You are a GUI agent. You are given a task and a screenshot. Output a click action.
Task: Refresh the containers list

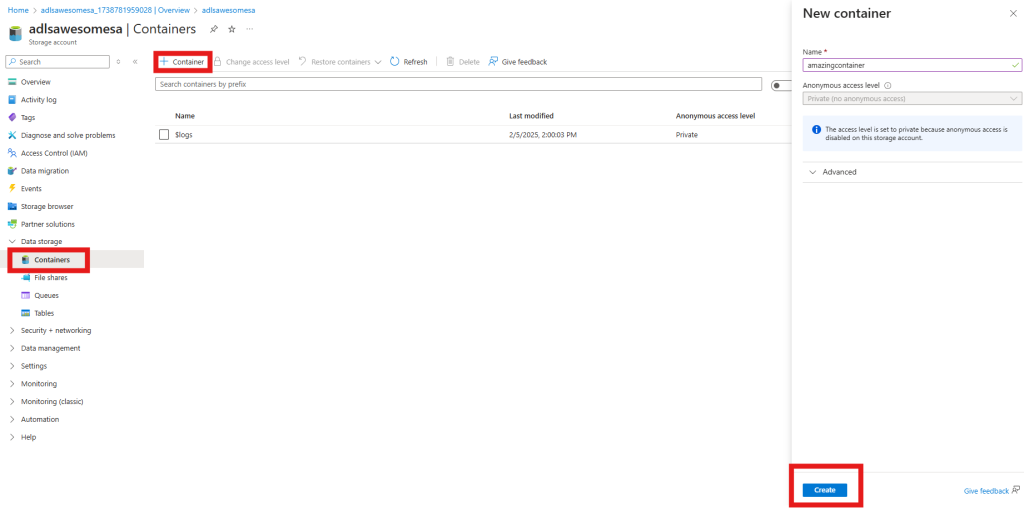pos(409,62)
